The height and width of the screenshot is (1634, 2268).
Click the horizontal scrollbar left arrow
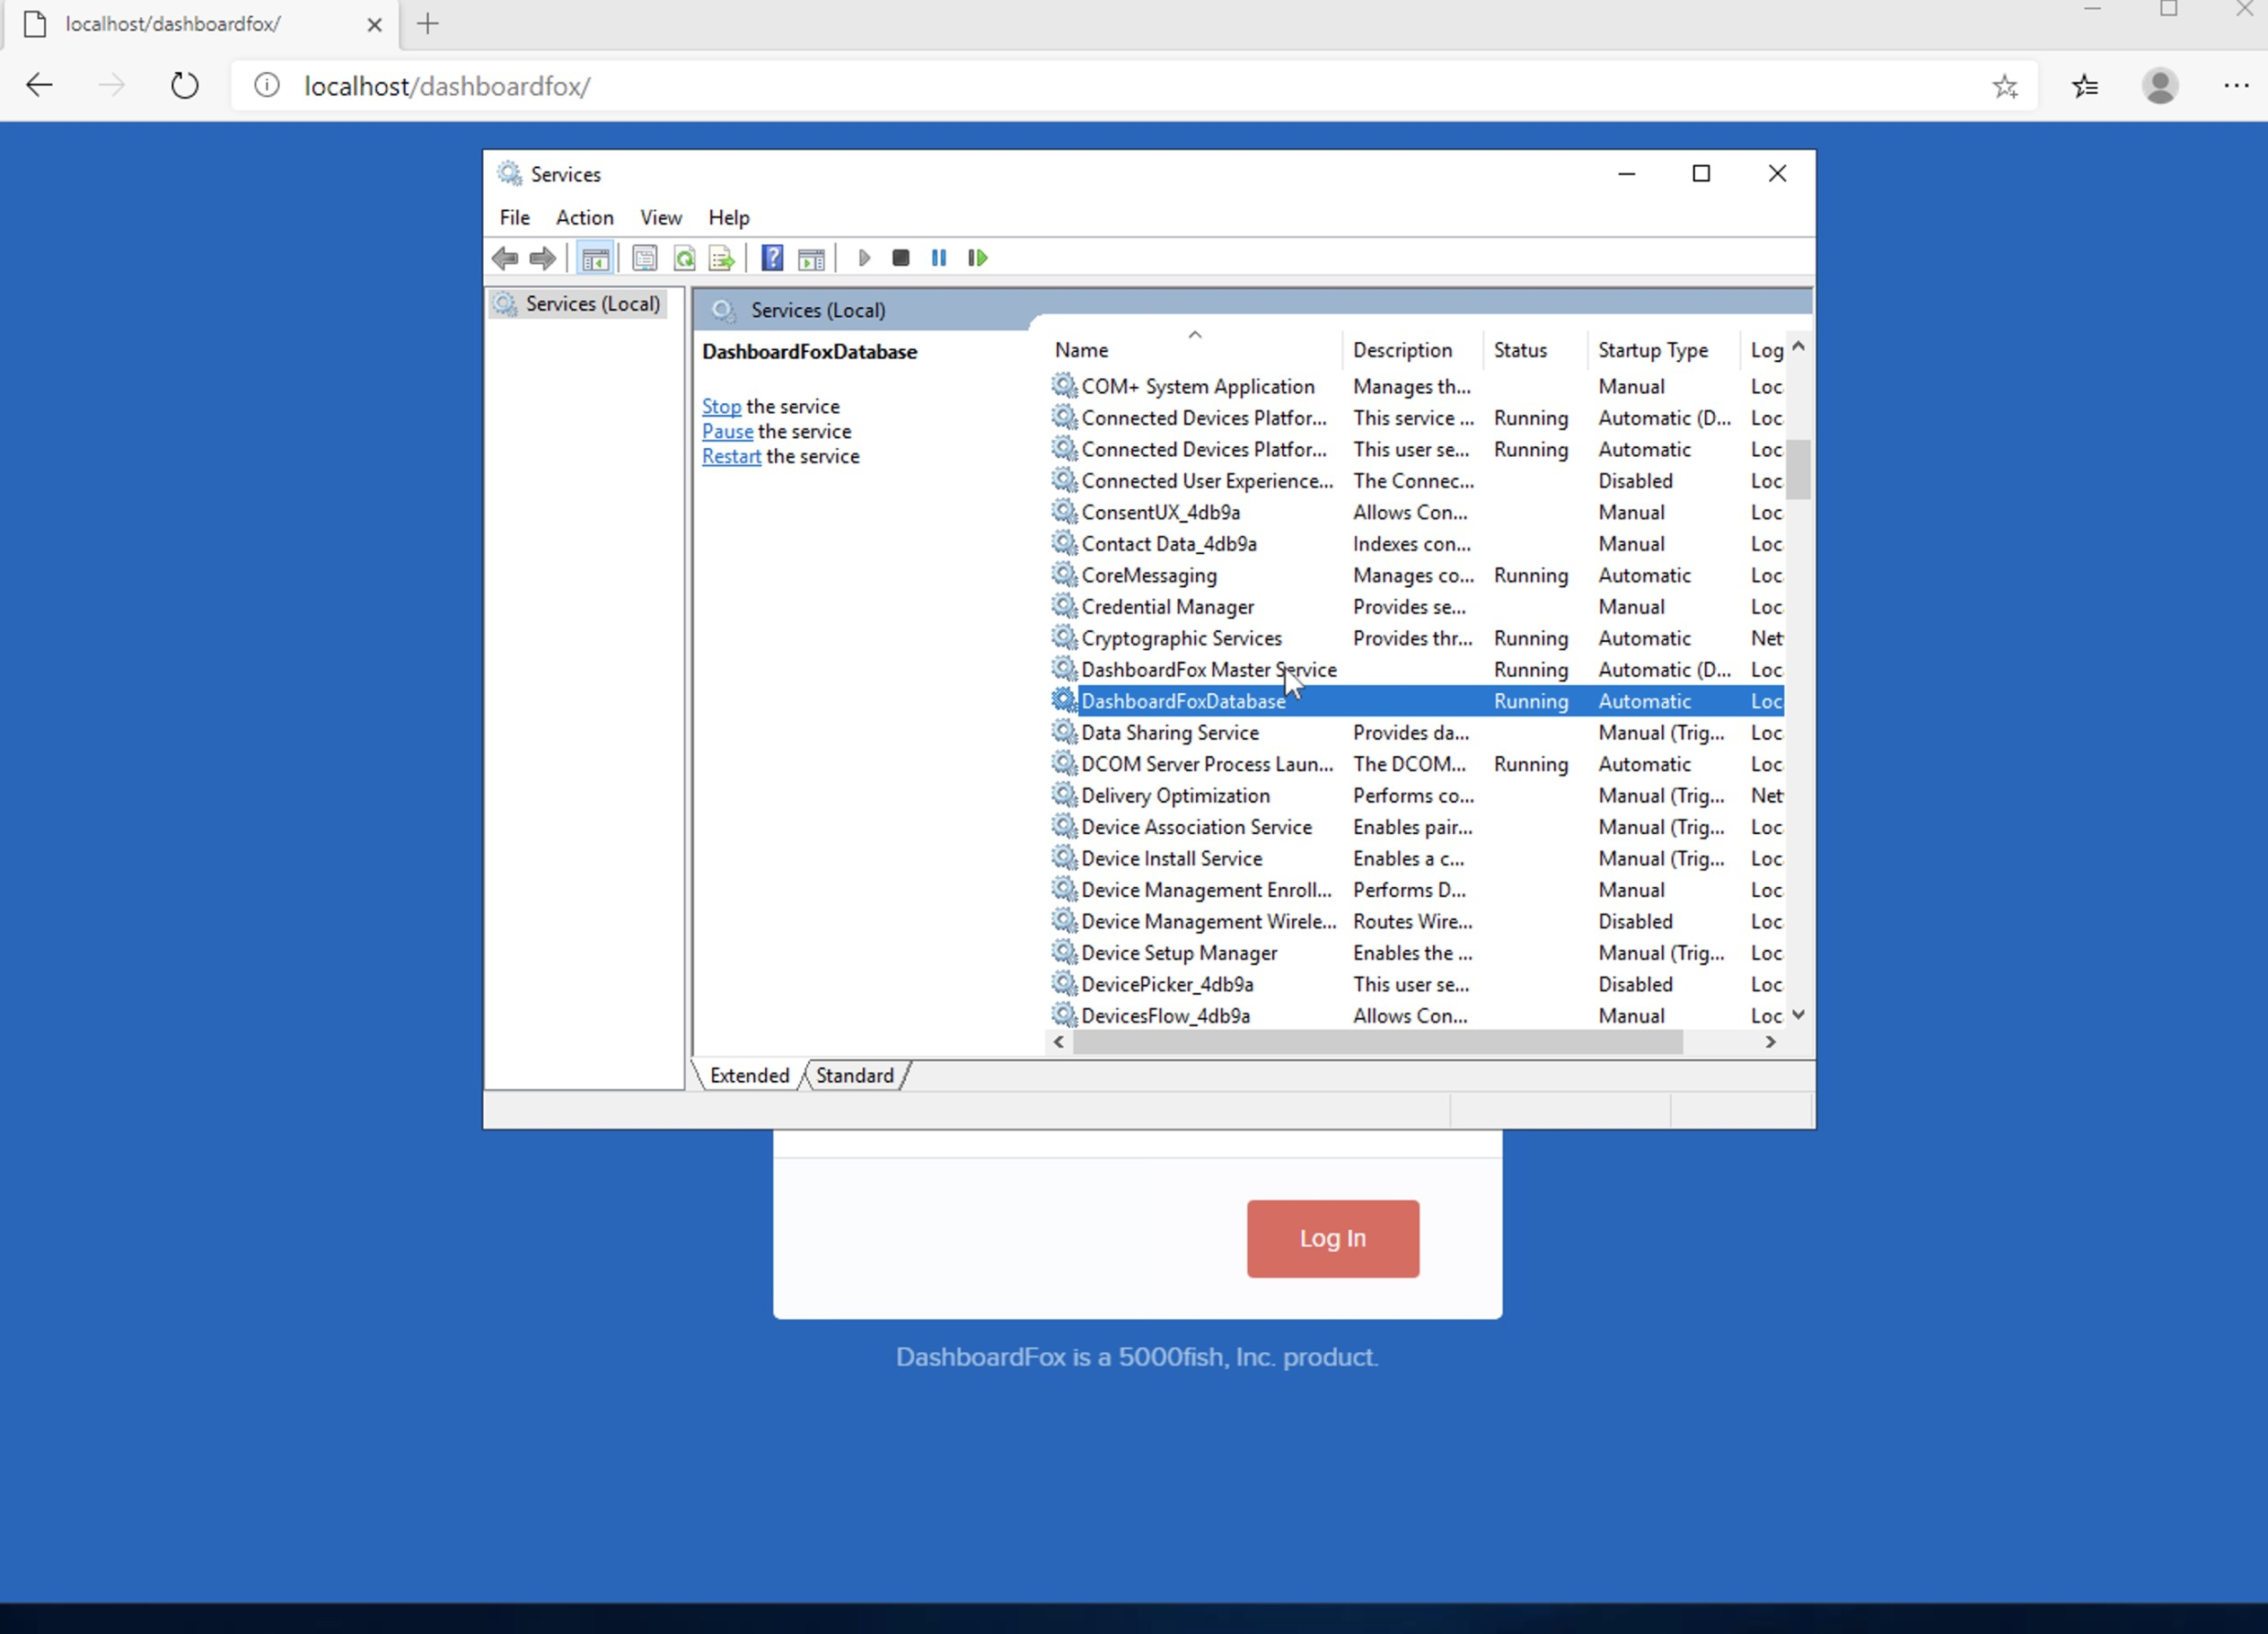click(1059, 1042)
